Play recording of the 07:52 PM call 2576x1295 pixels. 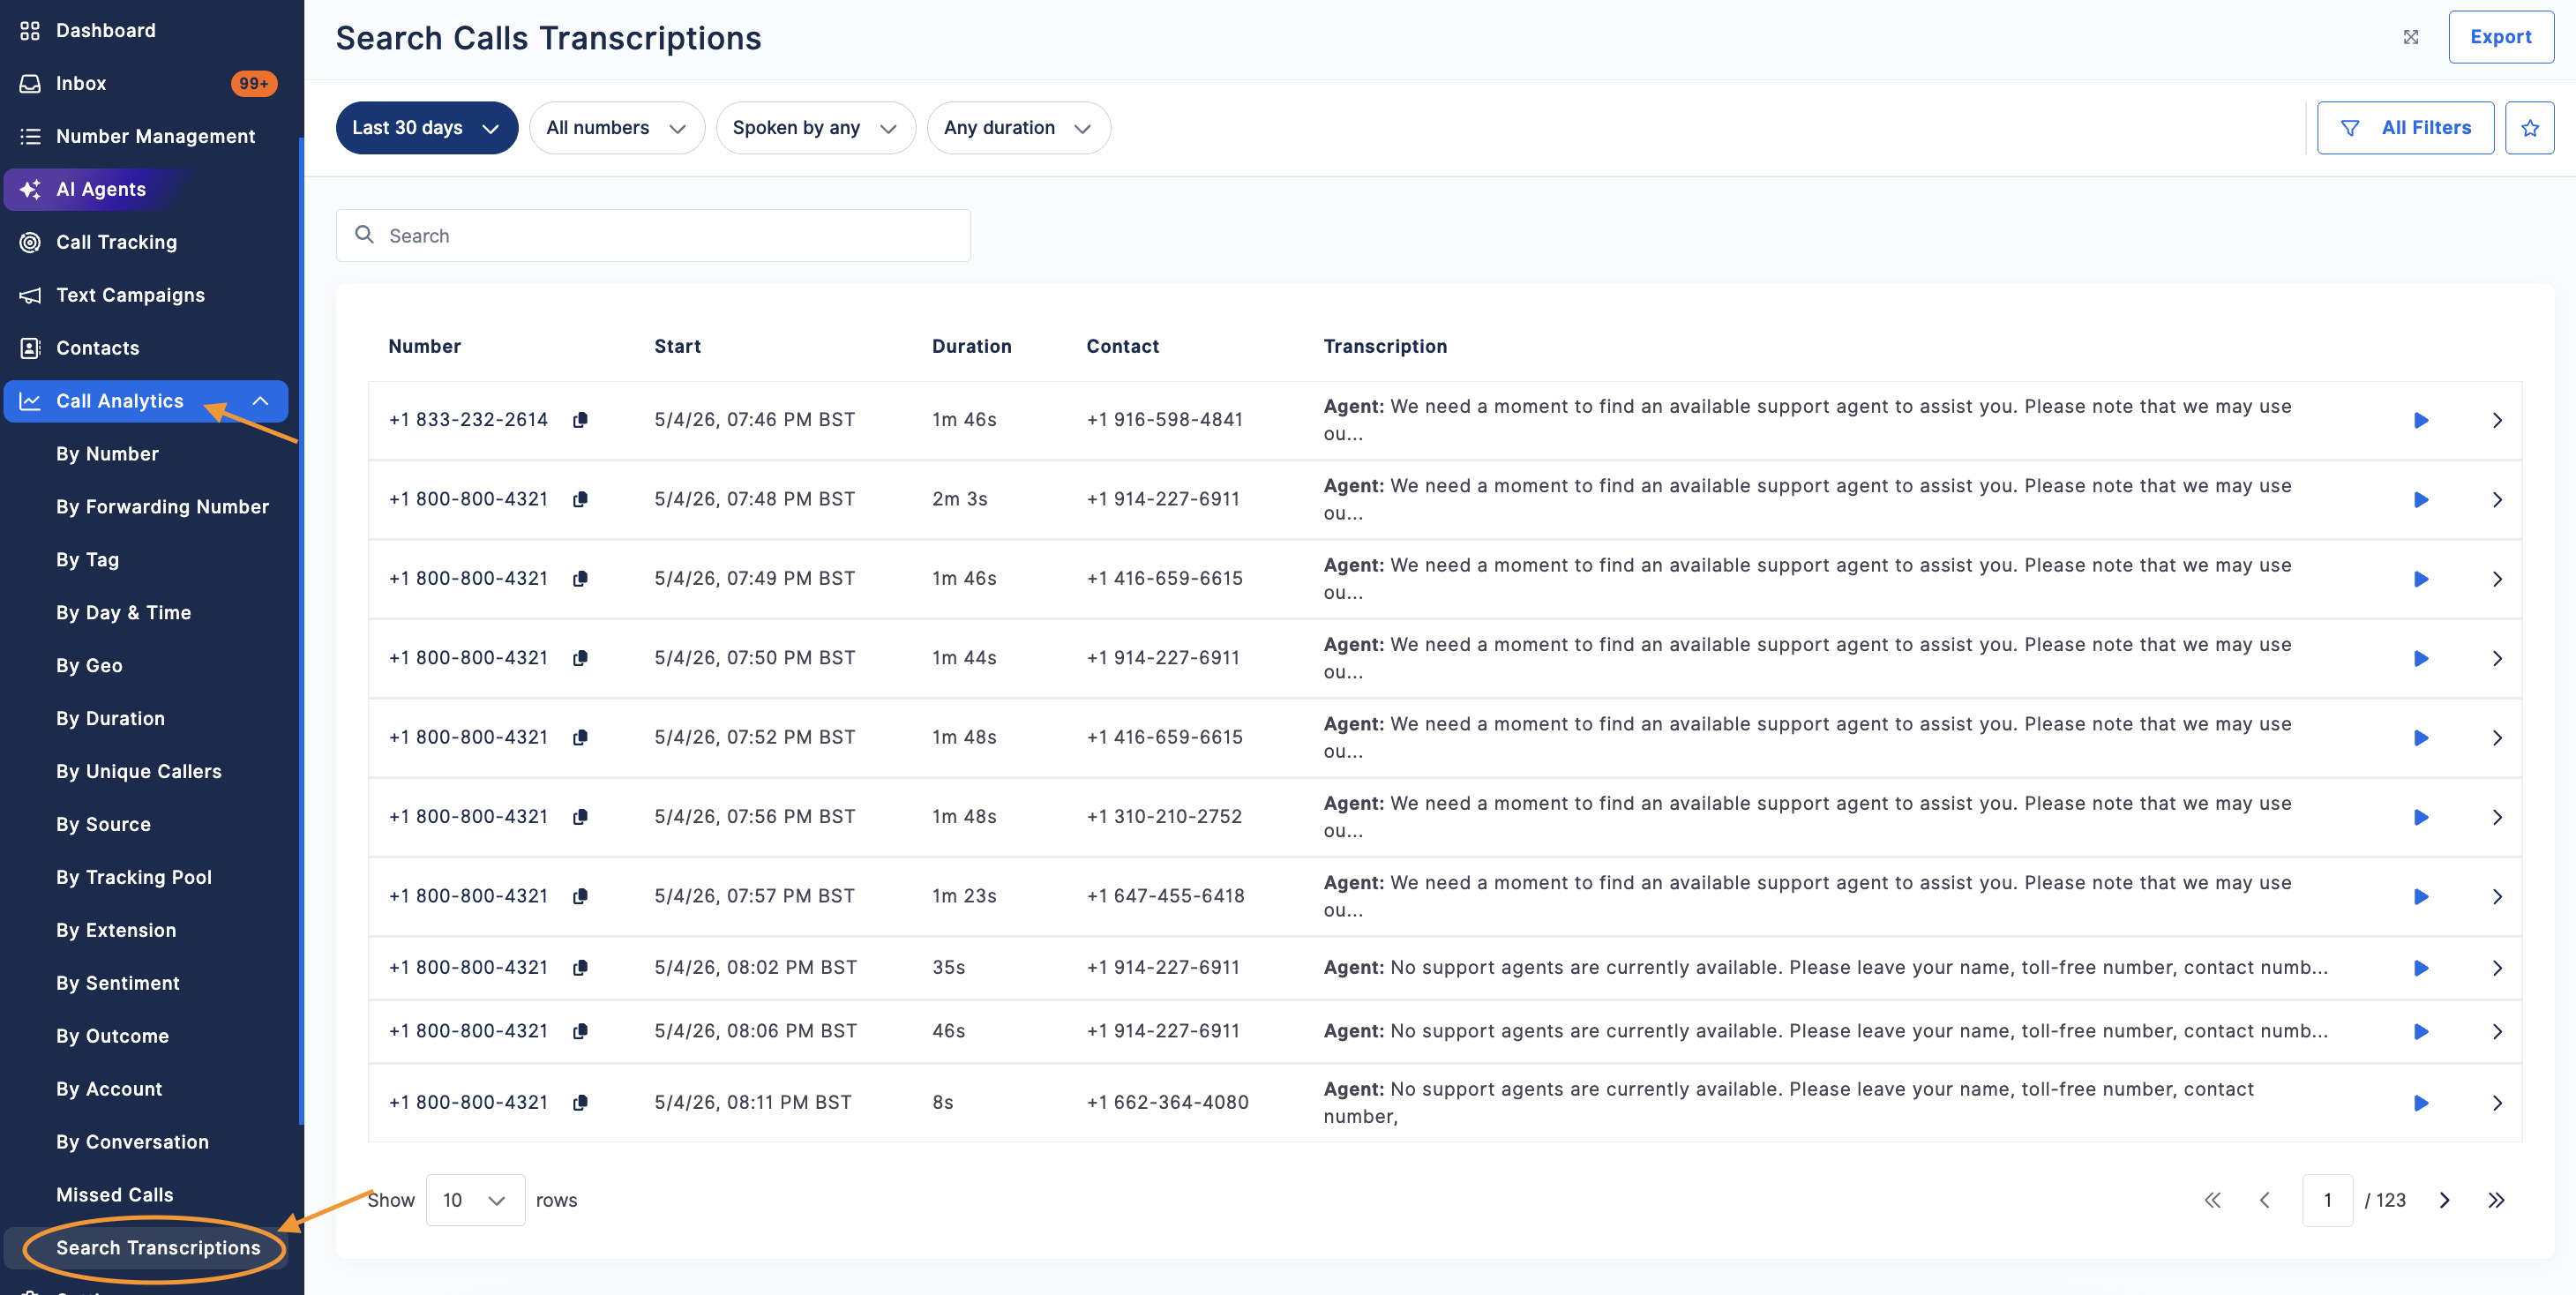[2421, 738]
